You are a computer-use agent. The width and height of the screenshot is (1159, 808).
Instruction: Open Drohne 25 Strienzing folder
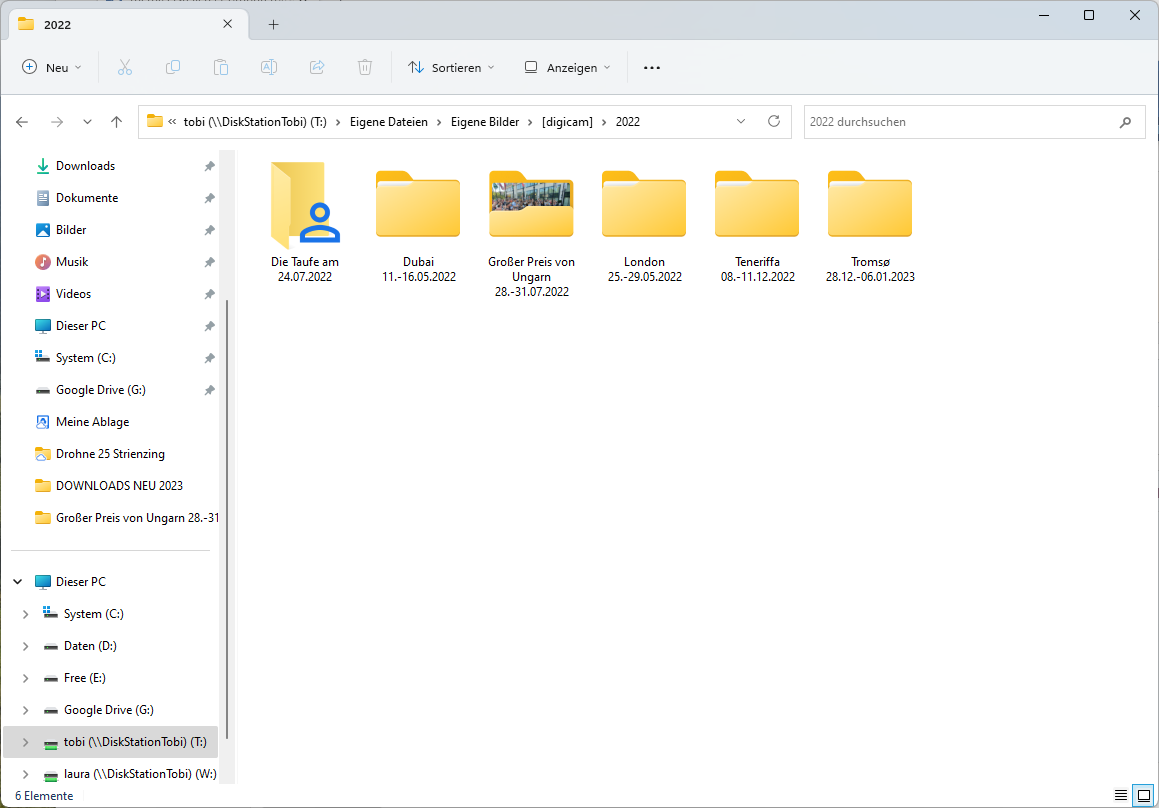pos(110,454)
